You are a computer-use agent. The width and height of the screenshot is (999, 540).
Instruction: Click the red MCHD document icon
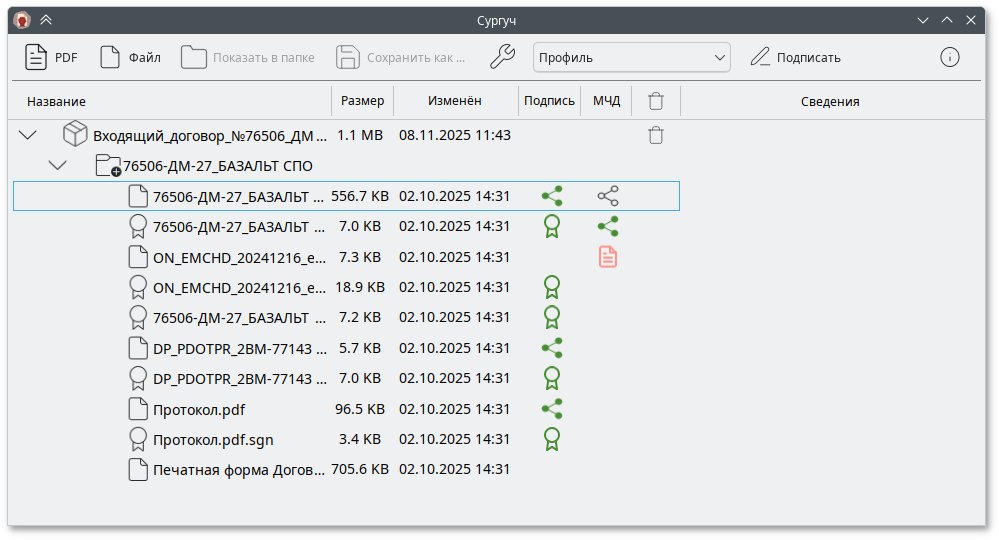[x=608, y=257]
